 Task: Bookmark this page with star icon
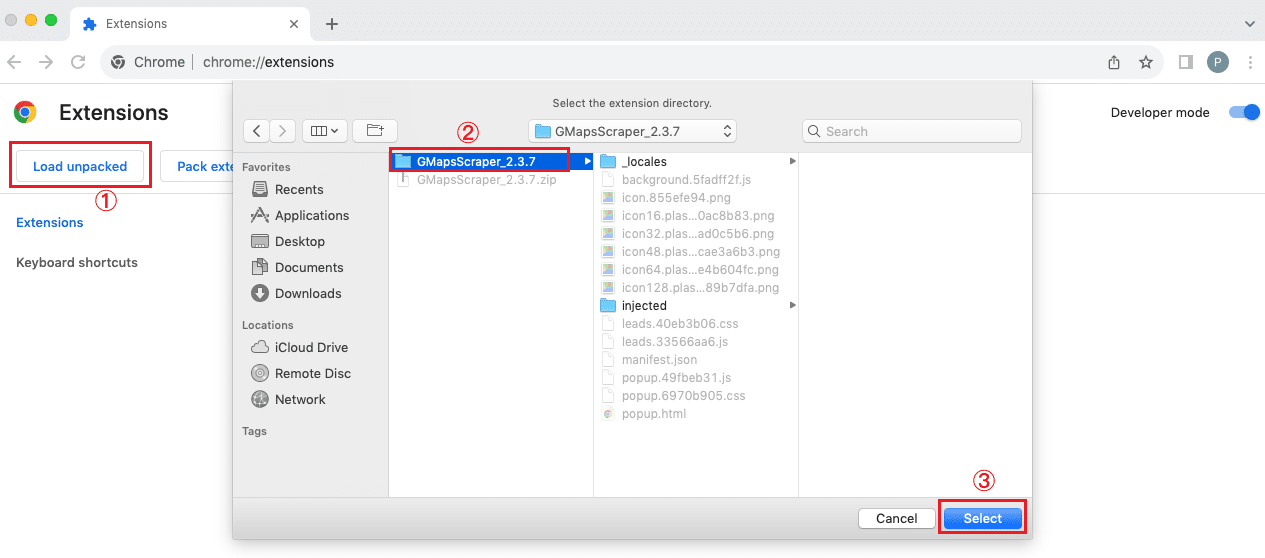(x=1146, y=62)
